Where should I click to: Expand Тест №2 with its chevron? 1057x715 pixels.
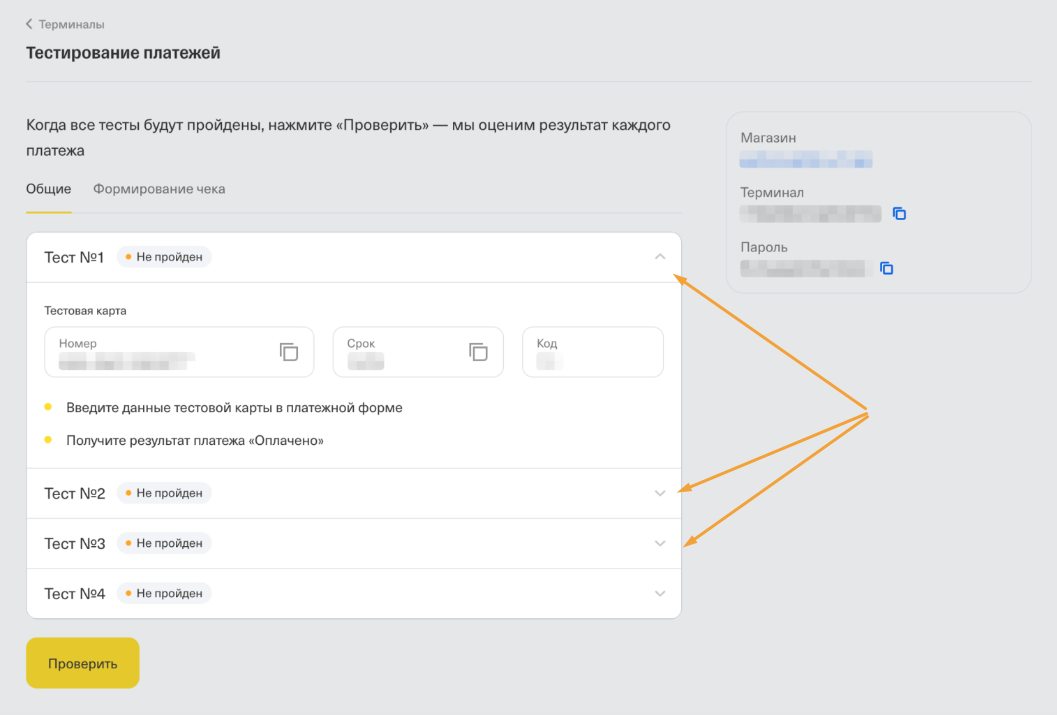click(x=659, y=493)
